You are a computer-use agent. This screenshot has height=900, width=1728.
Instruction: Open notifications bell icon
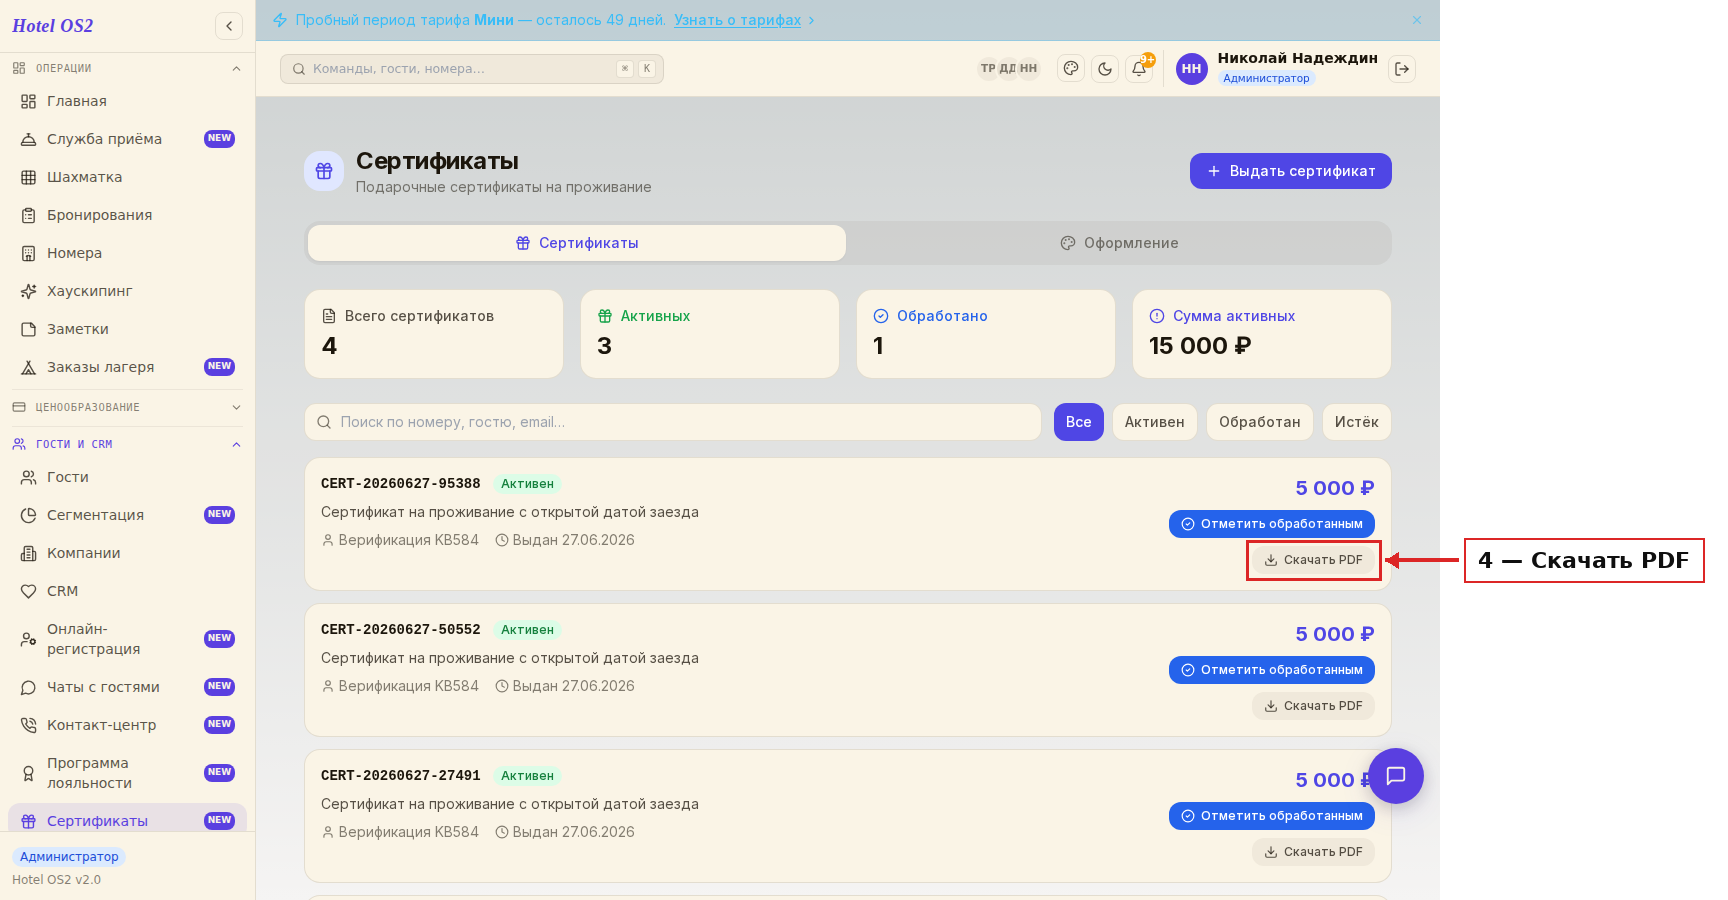coord(1139,69)
